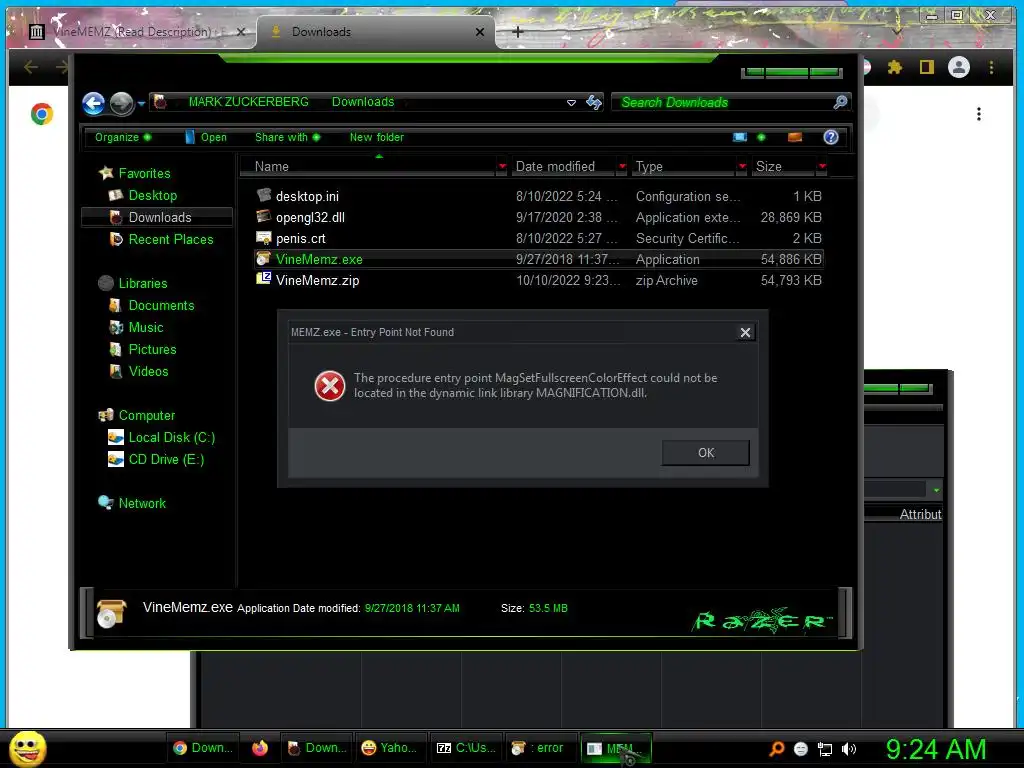This screenshot has height=768, width=1024.
Task: Click the VineMemz.zip file icon
Action: point(263,279)
